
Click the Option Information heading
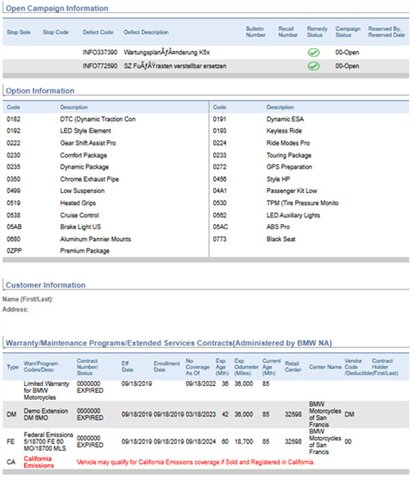[x=40, y=91]
